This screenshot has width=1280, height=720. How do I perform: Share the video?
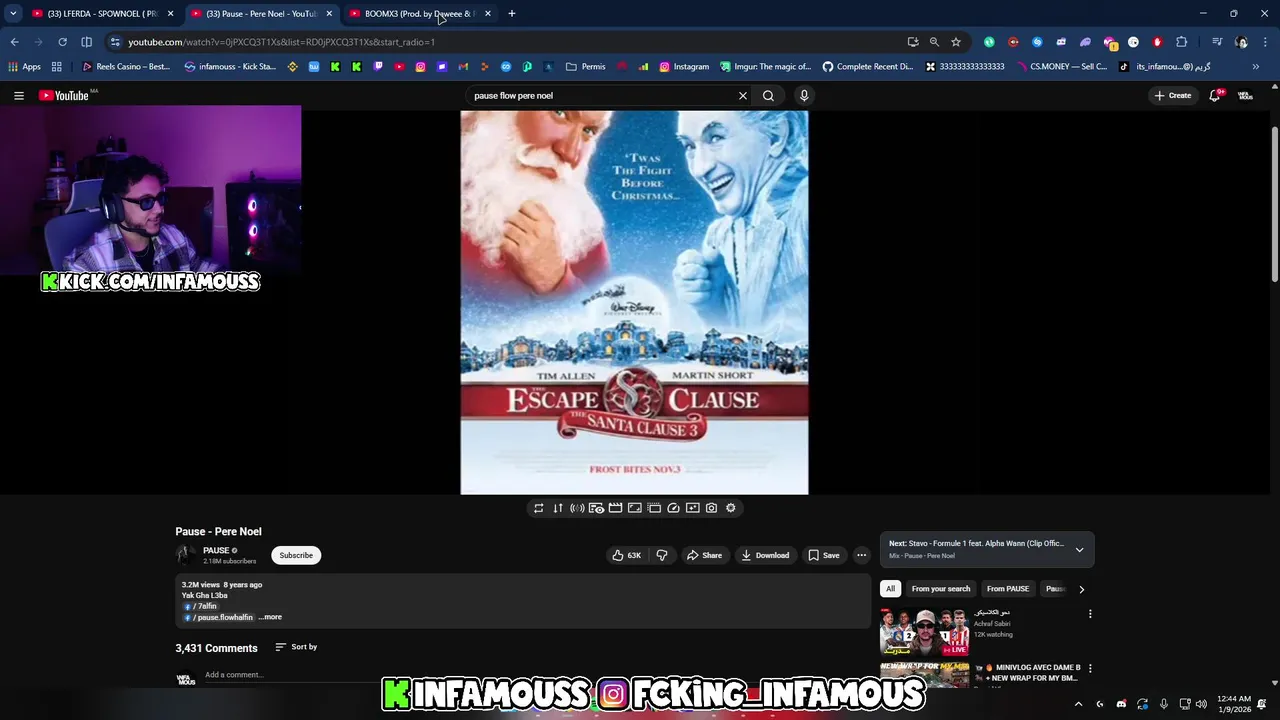(x=704, y=555)
